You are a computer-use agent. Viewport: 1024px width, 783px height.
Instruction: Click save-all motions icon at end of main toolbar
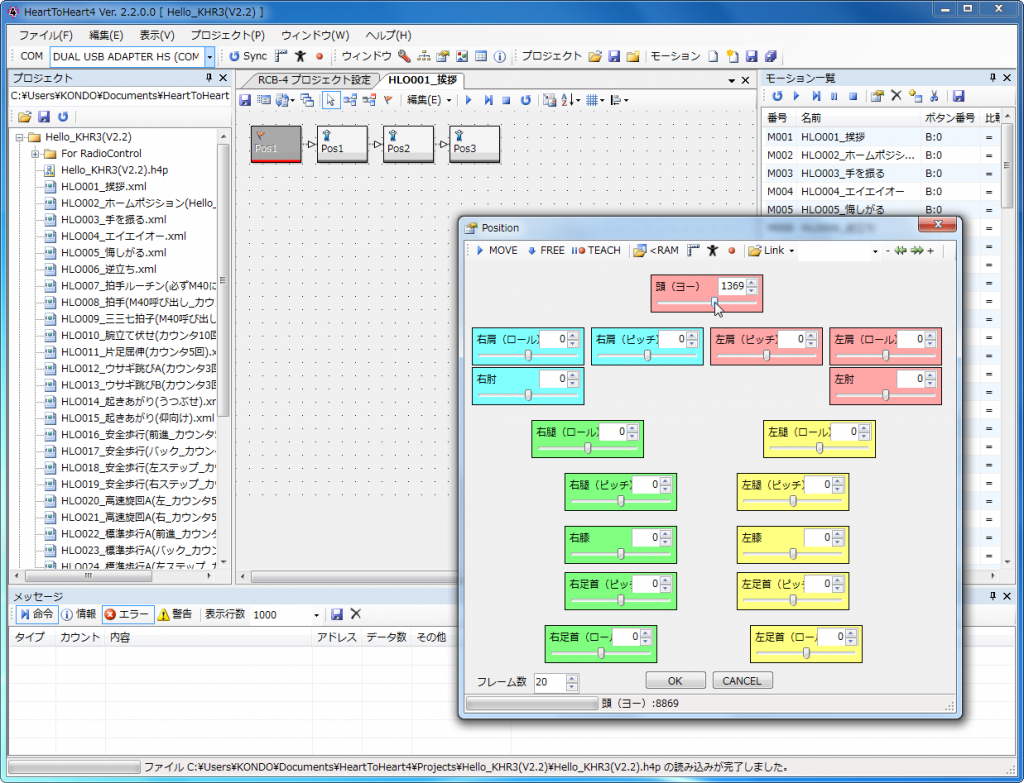[771, 56]
